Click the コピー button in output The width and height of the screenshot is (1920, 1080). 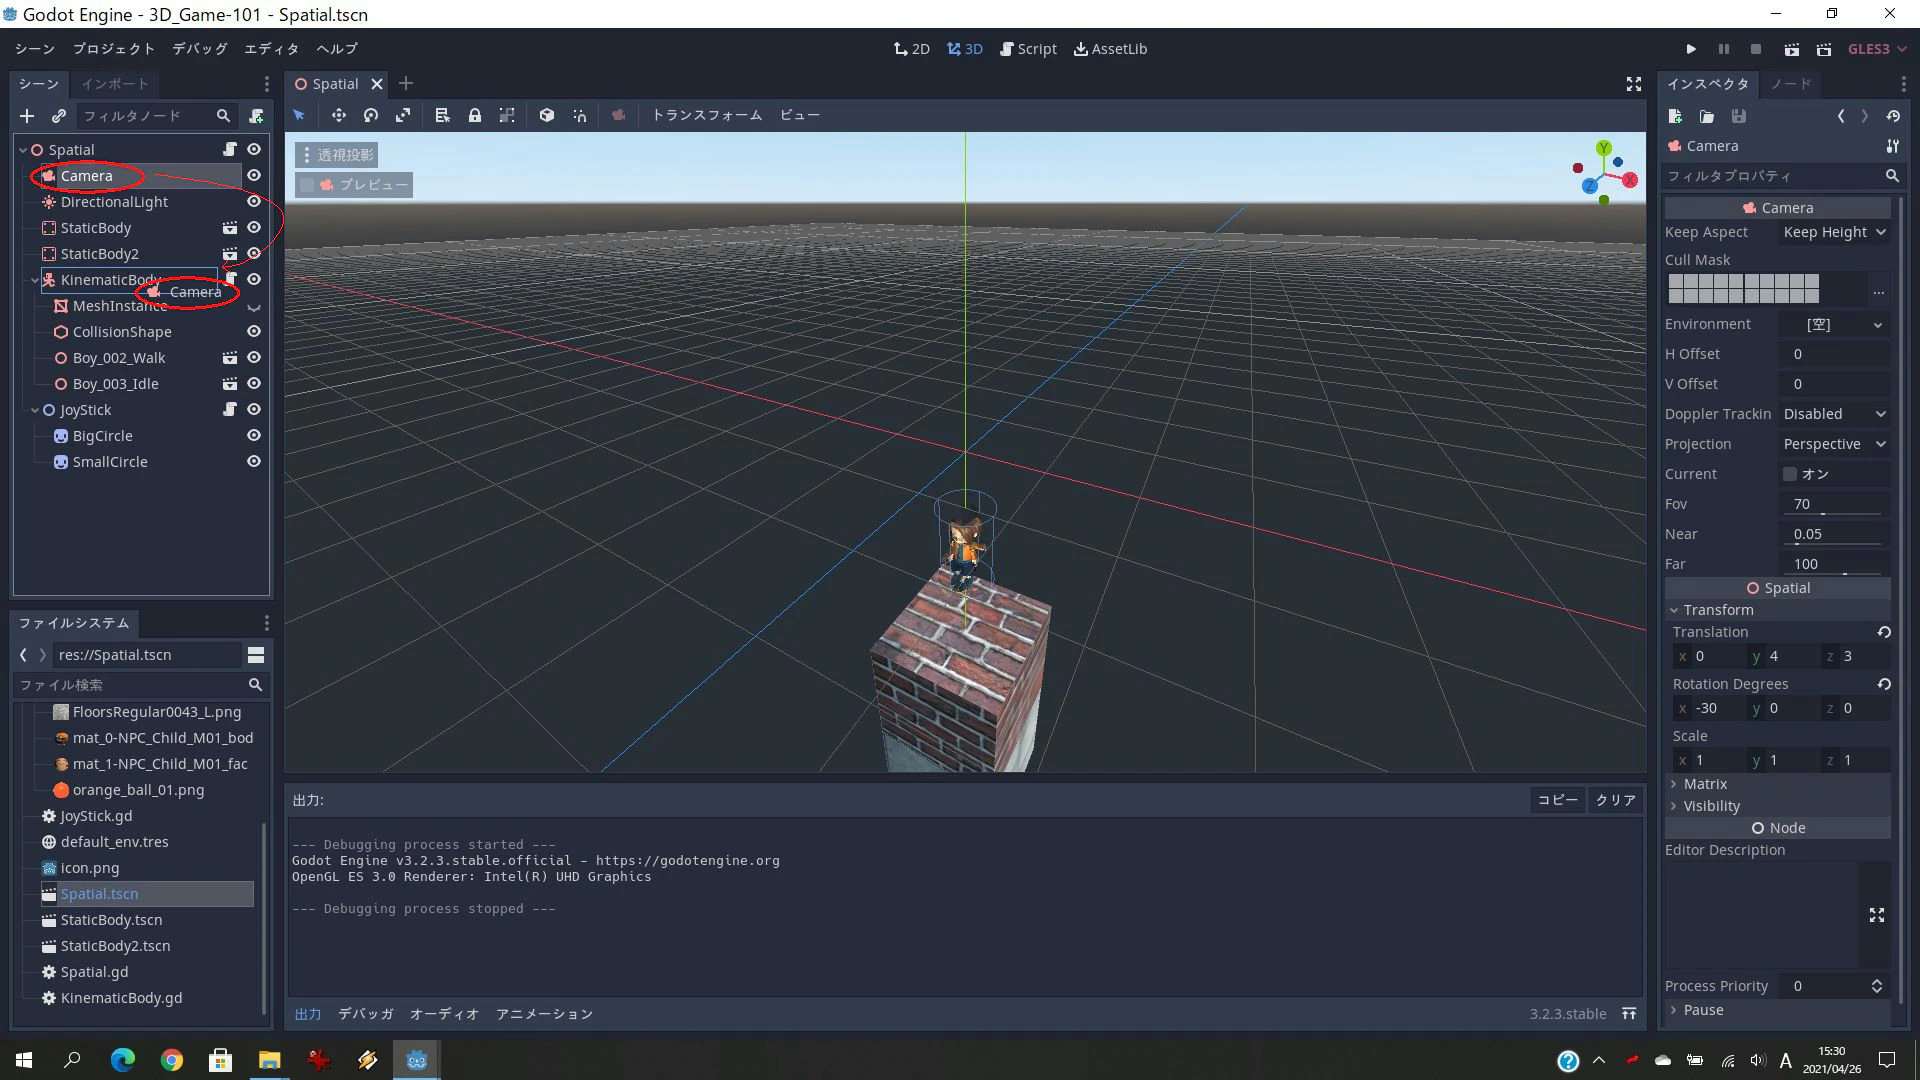click(1557, 800)
